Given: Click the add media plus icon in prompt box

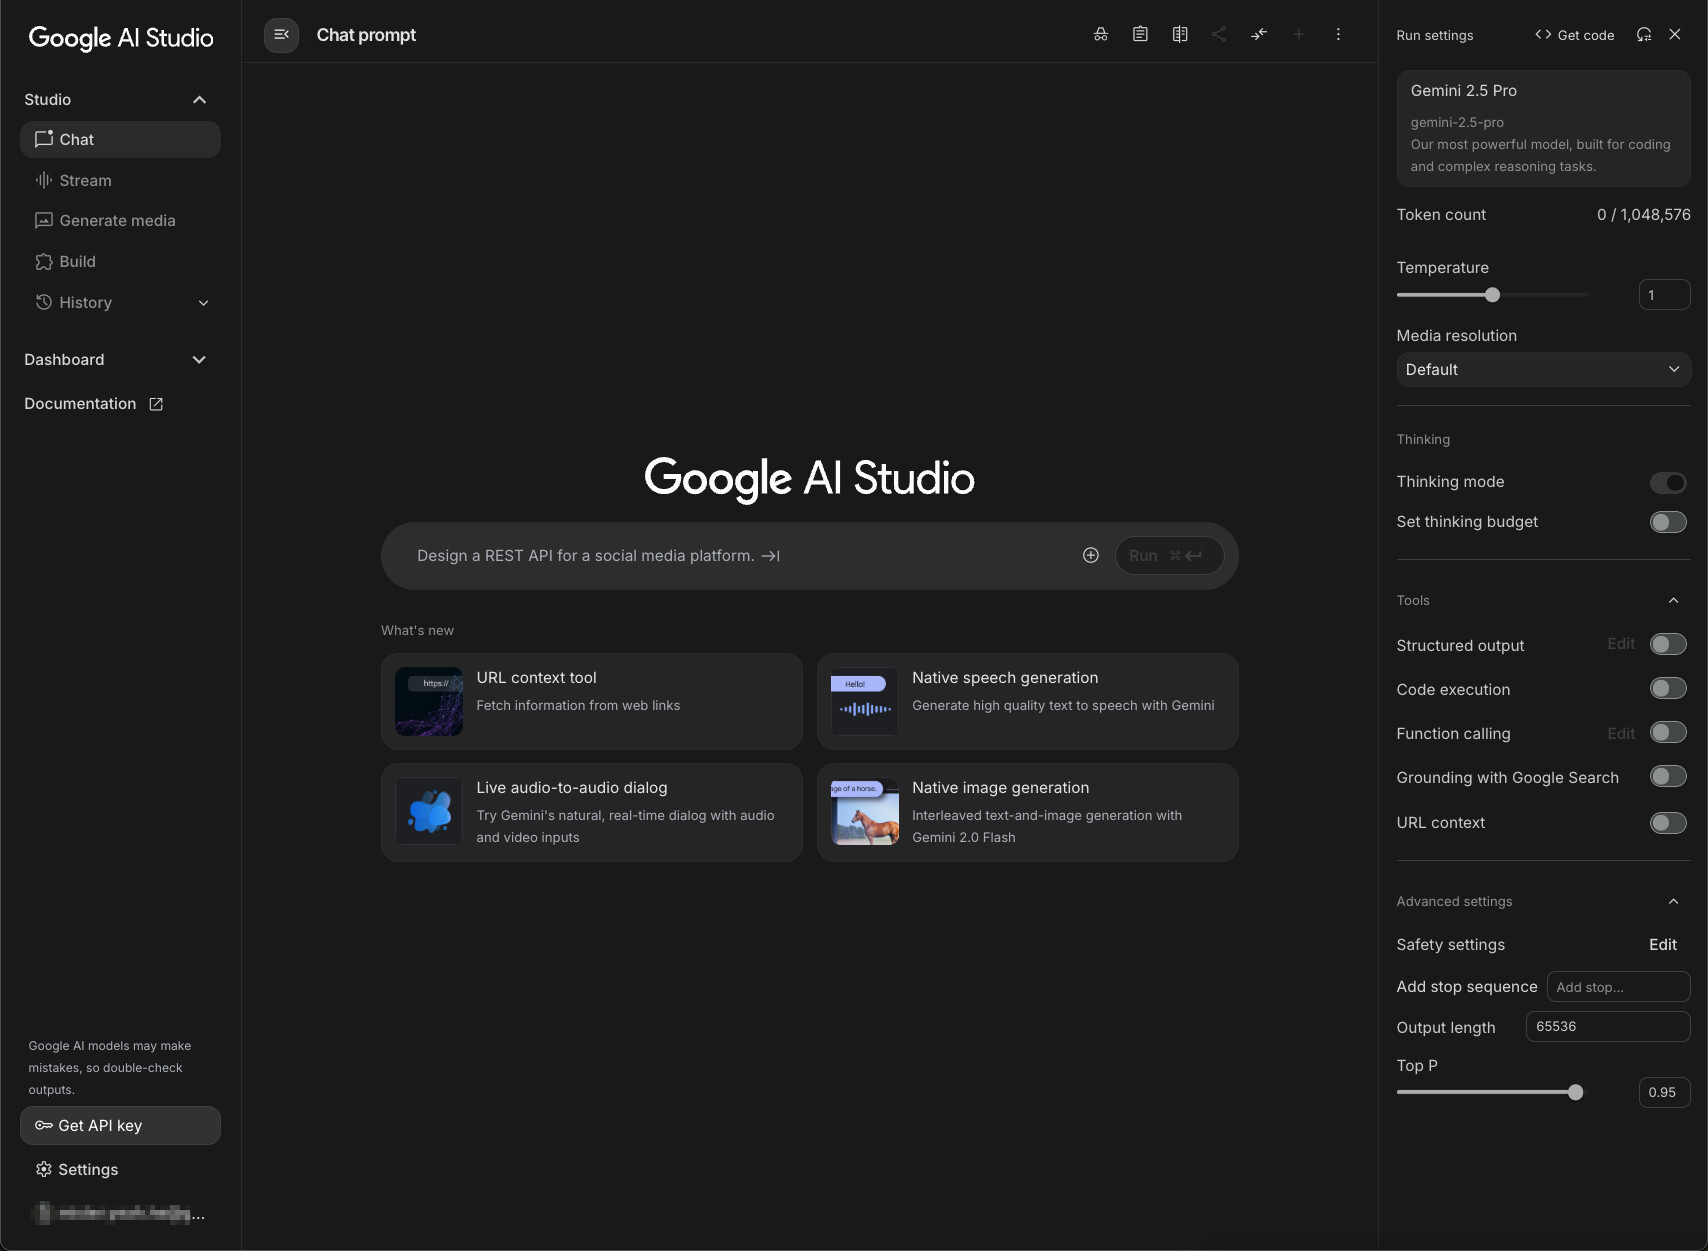Looking at the screenshot, I should point(1091,555).
